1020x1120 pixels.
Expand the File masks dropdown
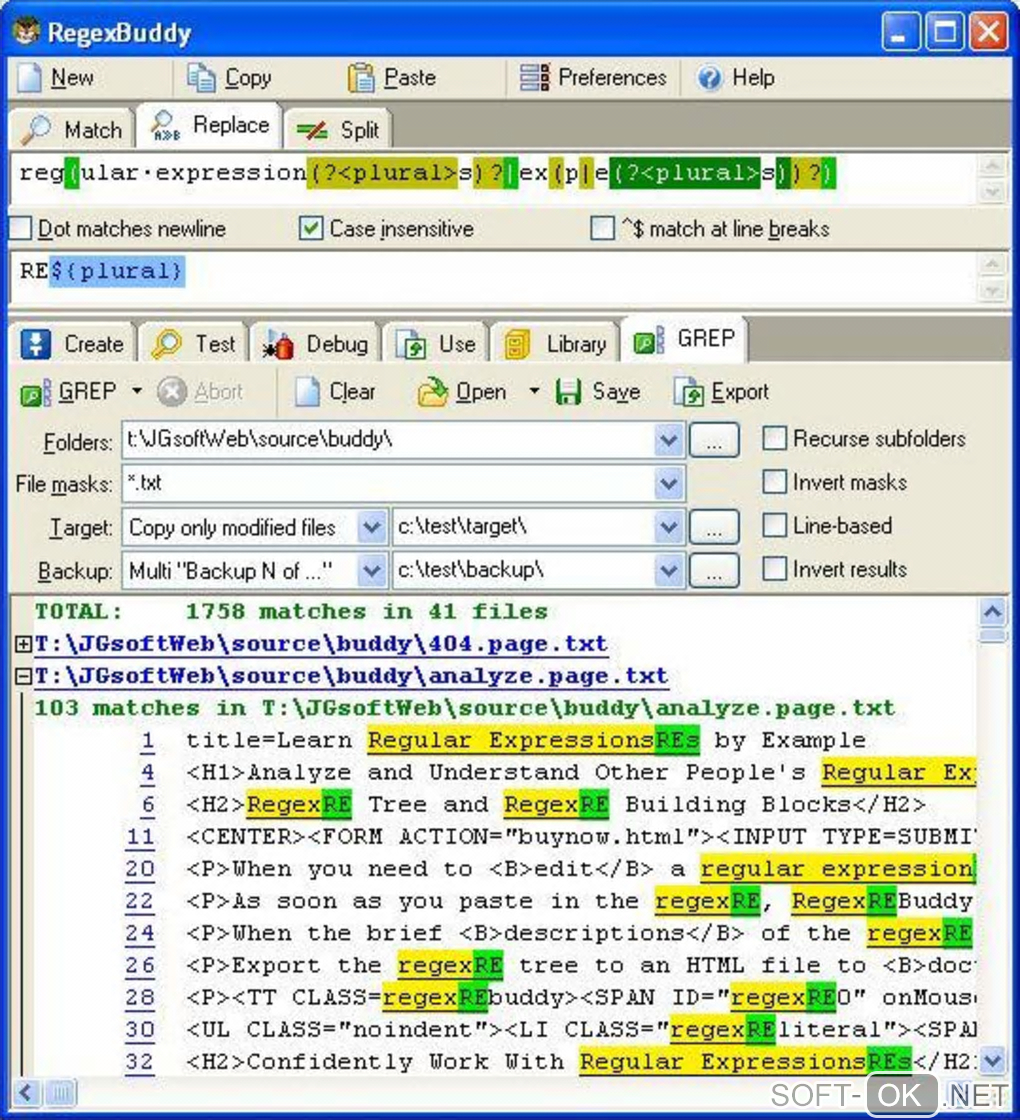coord(669,484)
